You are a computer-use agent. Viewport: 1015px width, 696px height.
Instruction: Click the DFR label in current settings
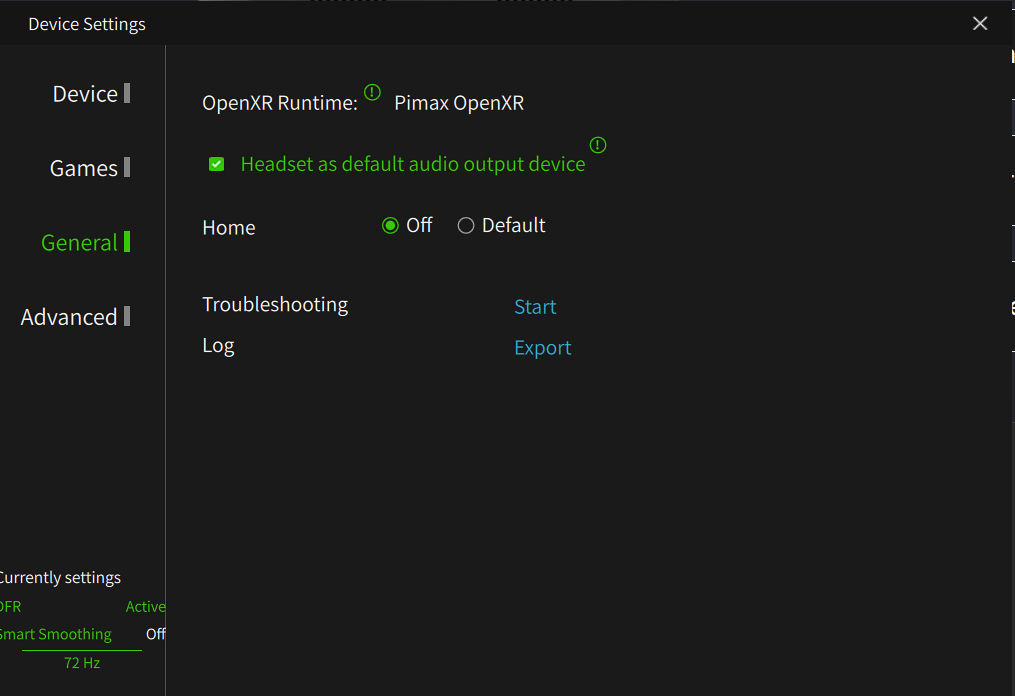pyautogui.click(x=10, y=607)
